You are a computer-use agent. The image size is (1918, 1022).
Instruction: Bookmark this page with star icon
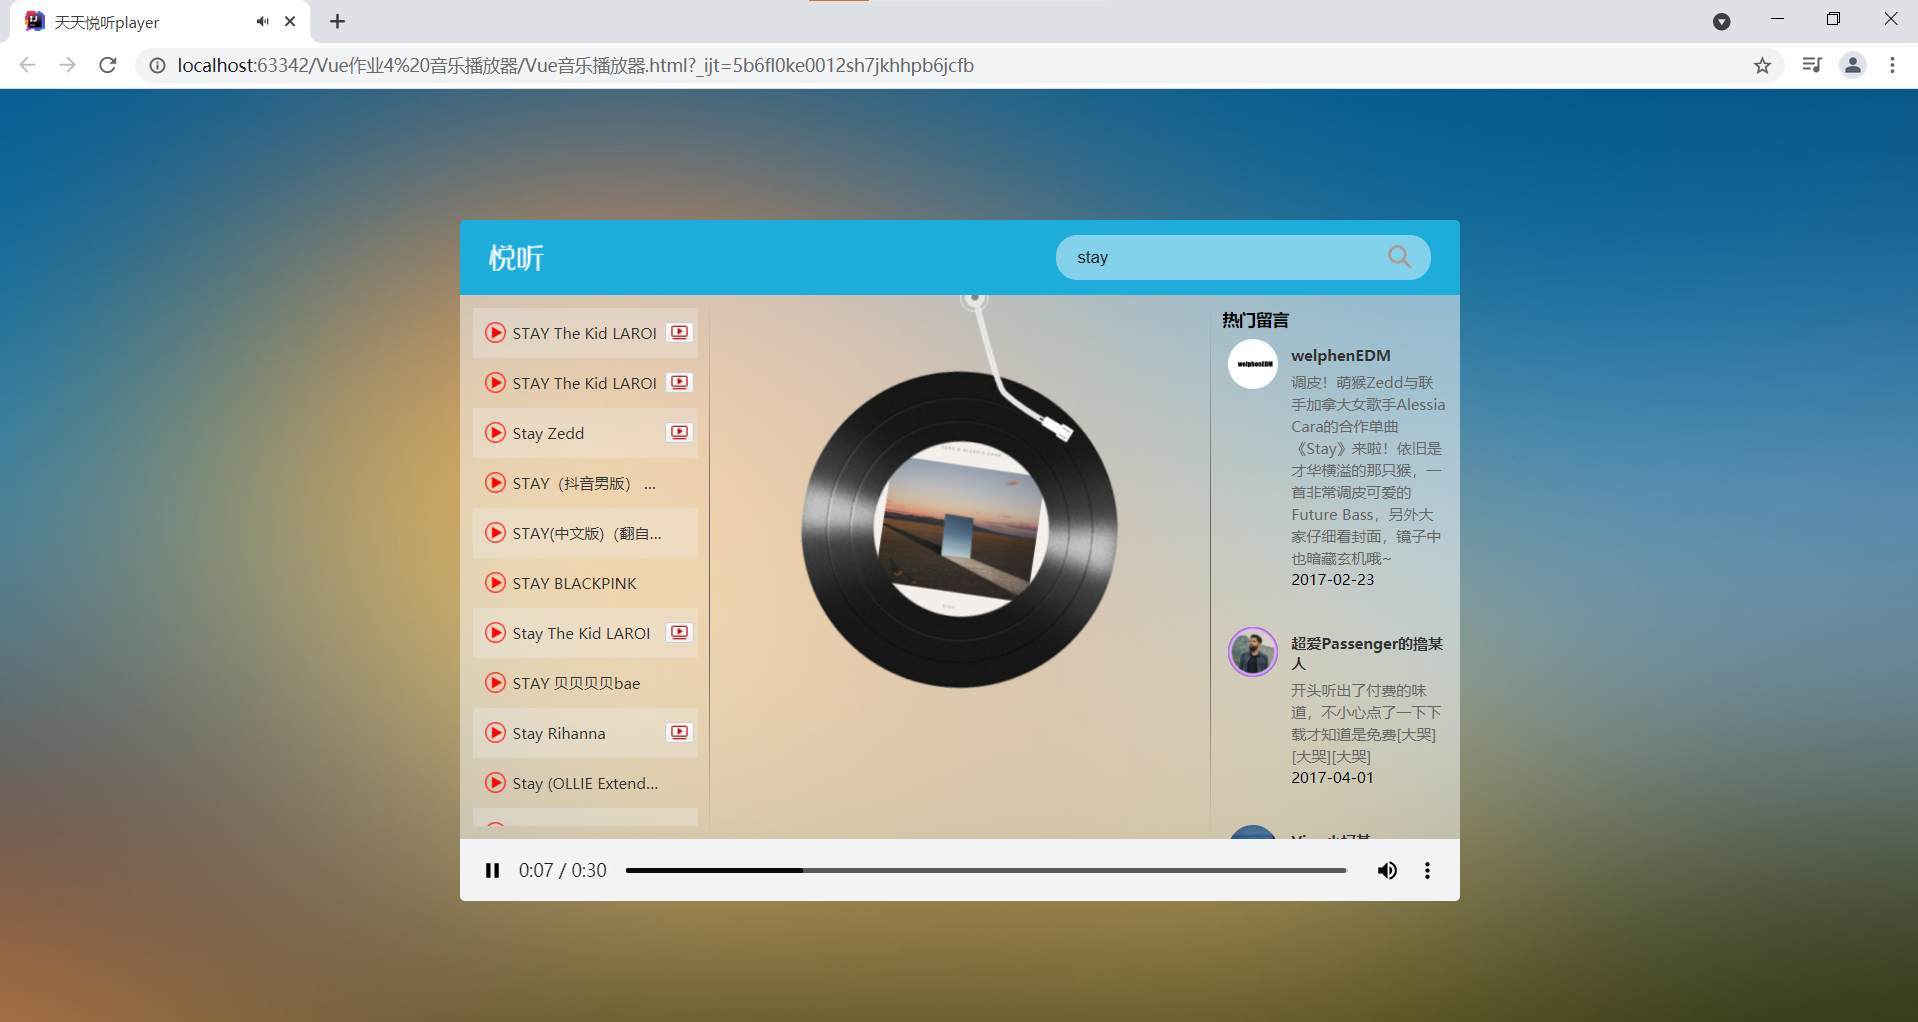1762,65
